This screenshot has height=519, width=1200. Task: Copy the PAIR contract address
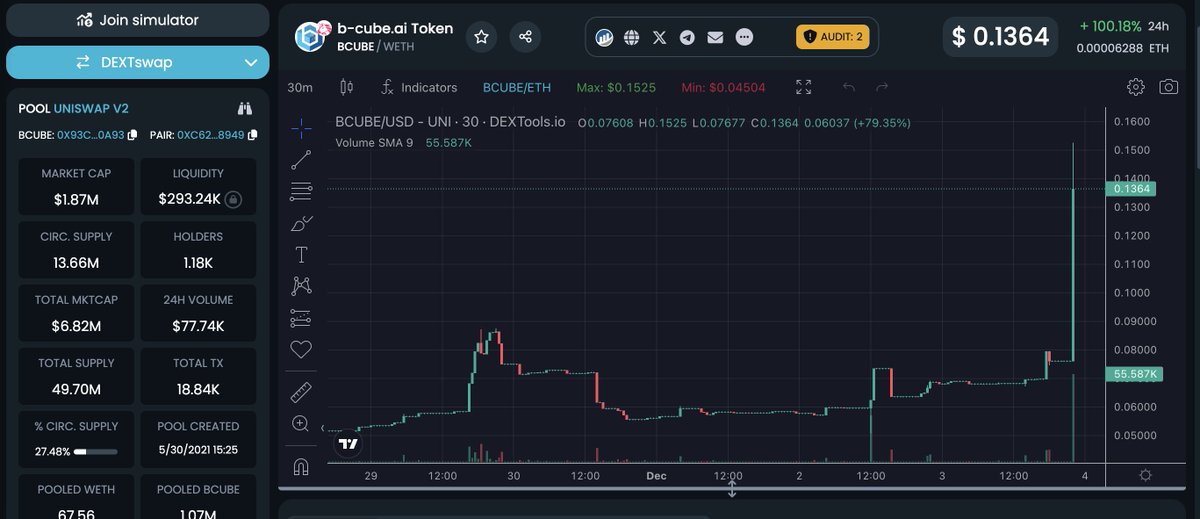252,134
